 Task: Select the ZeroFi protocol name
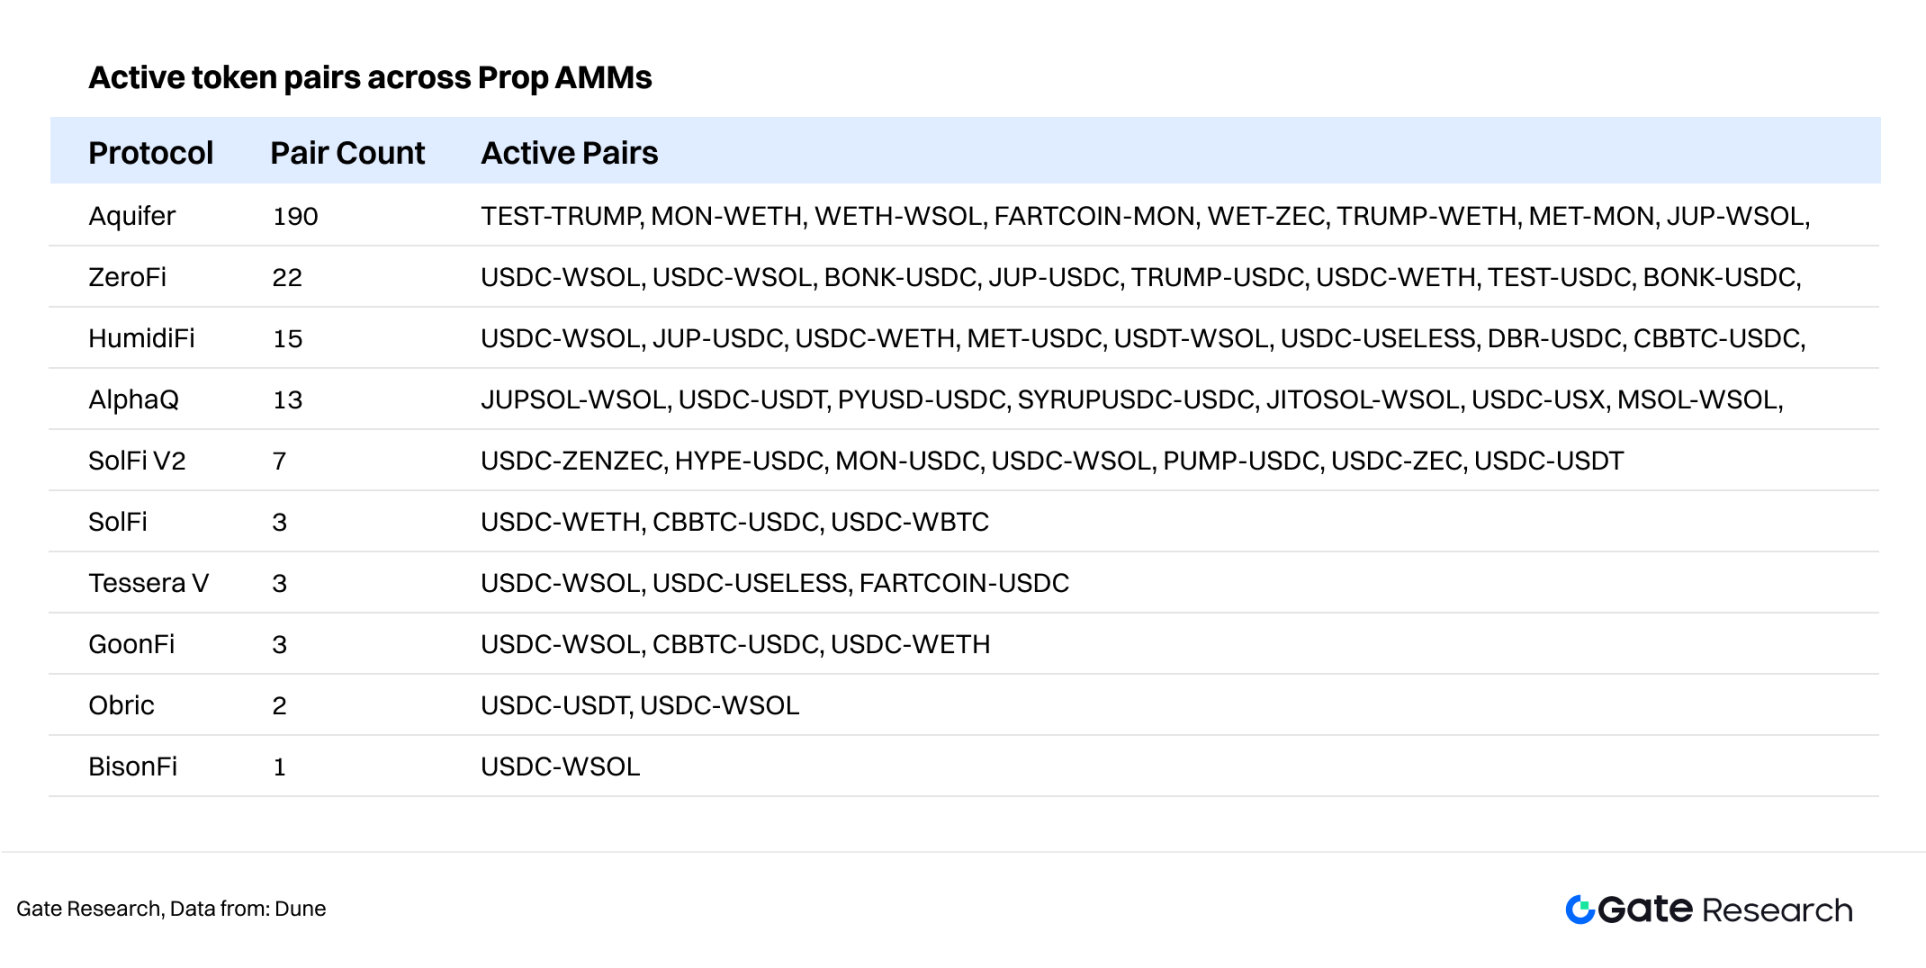[127, 277]
